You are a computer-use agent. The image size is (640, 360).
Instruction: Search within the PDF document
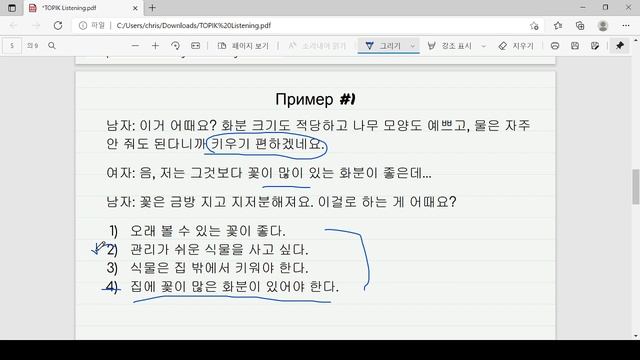pyautogui.click(x=52, y=46)
